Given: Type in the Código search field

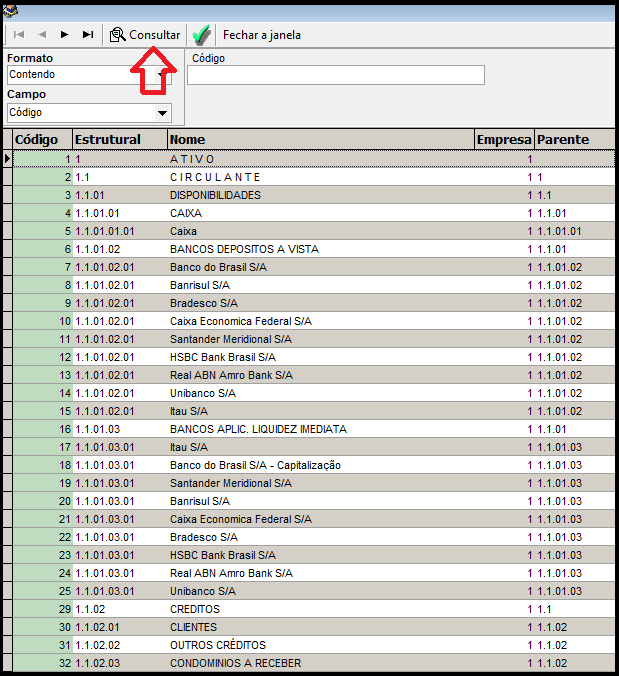Looking at the screenshot, I should pos(335,75).
